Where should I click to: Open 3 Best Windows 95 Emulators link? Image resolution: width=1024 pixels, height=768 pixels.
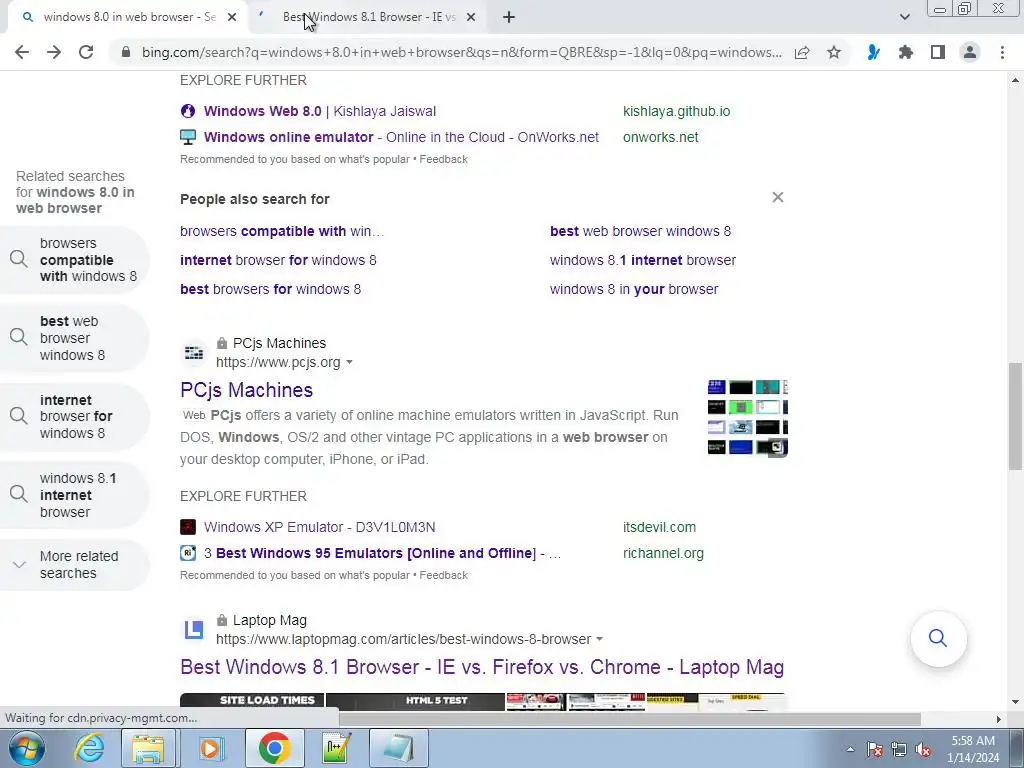point(382,553)
